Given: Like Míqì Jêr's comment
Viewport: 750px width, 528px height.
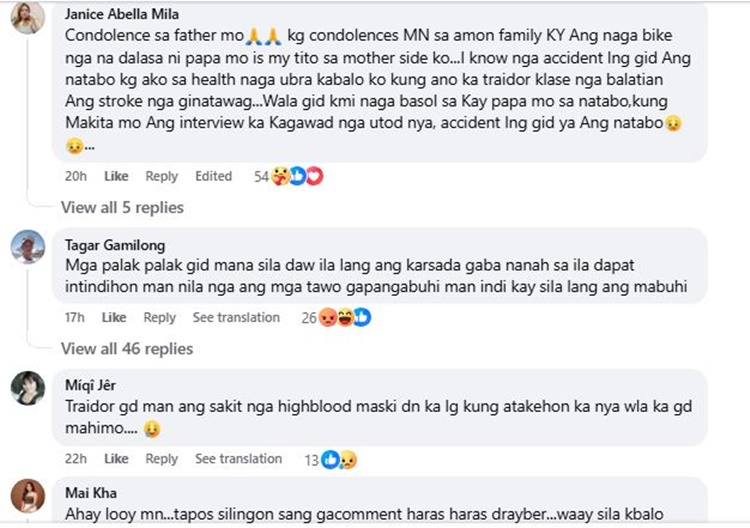Looking at the screenshot, I should point(116,459).
